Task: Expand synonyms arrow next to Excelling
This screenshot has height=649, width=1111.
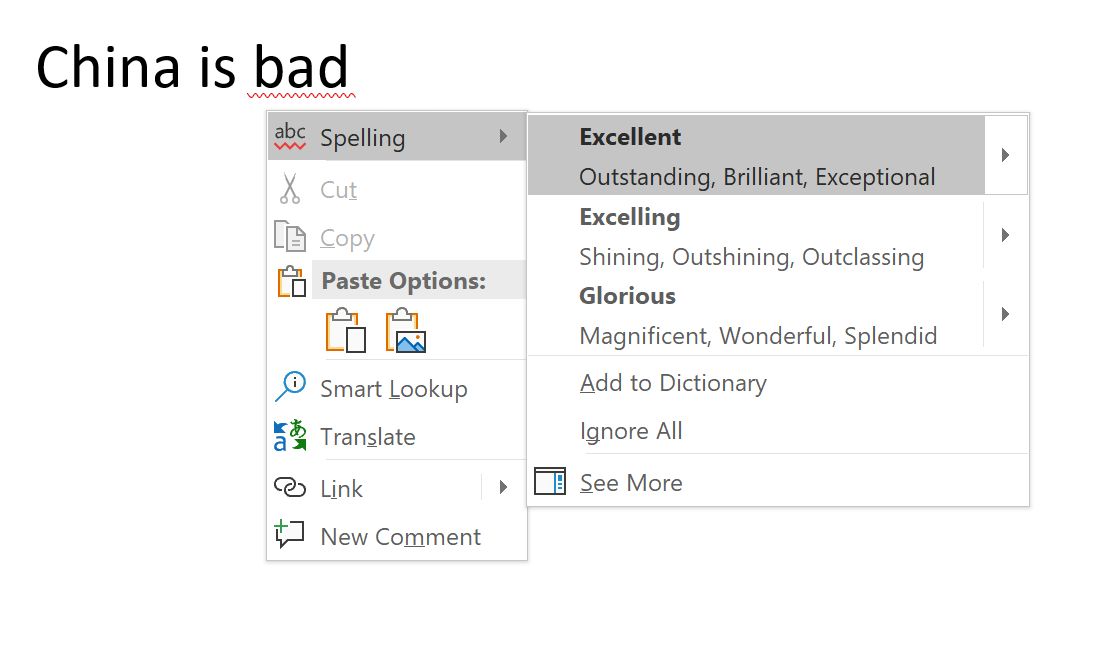Action: tap(1006, 235)
